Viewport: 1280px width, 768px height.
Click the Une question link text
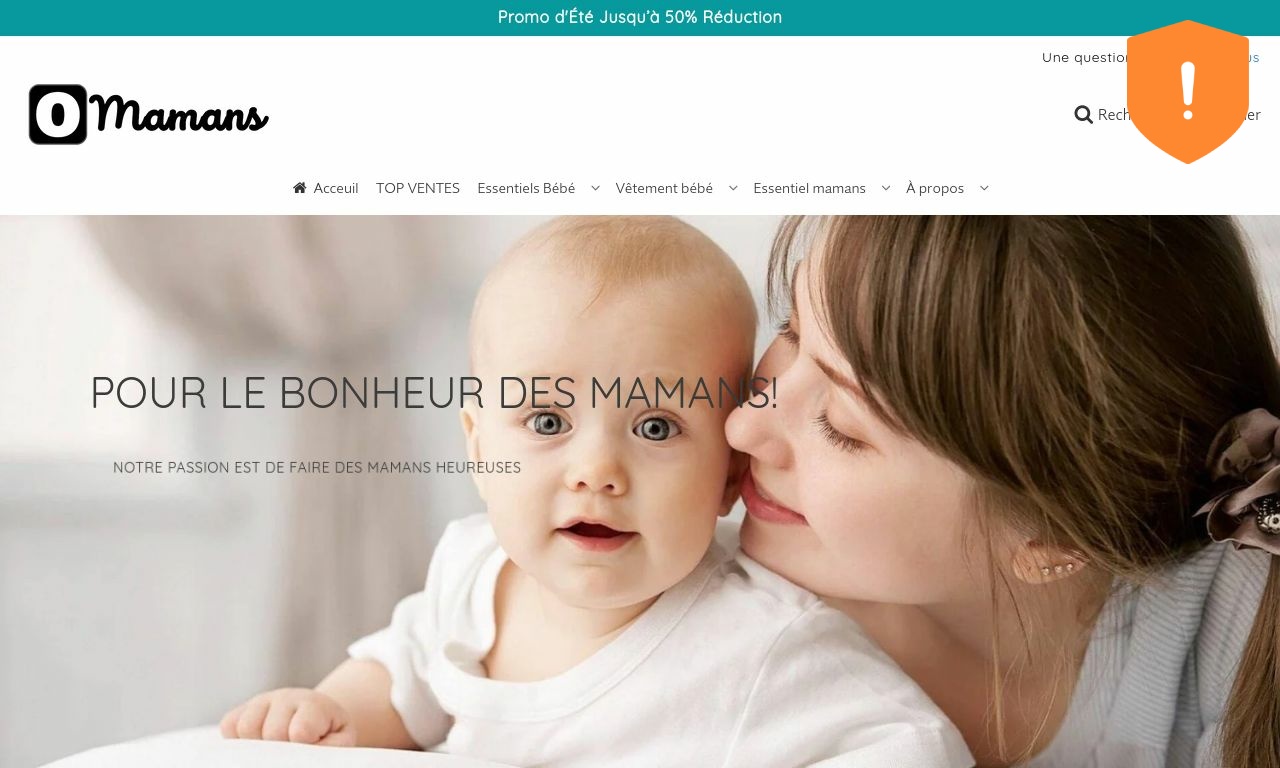point(1085,57)
